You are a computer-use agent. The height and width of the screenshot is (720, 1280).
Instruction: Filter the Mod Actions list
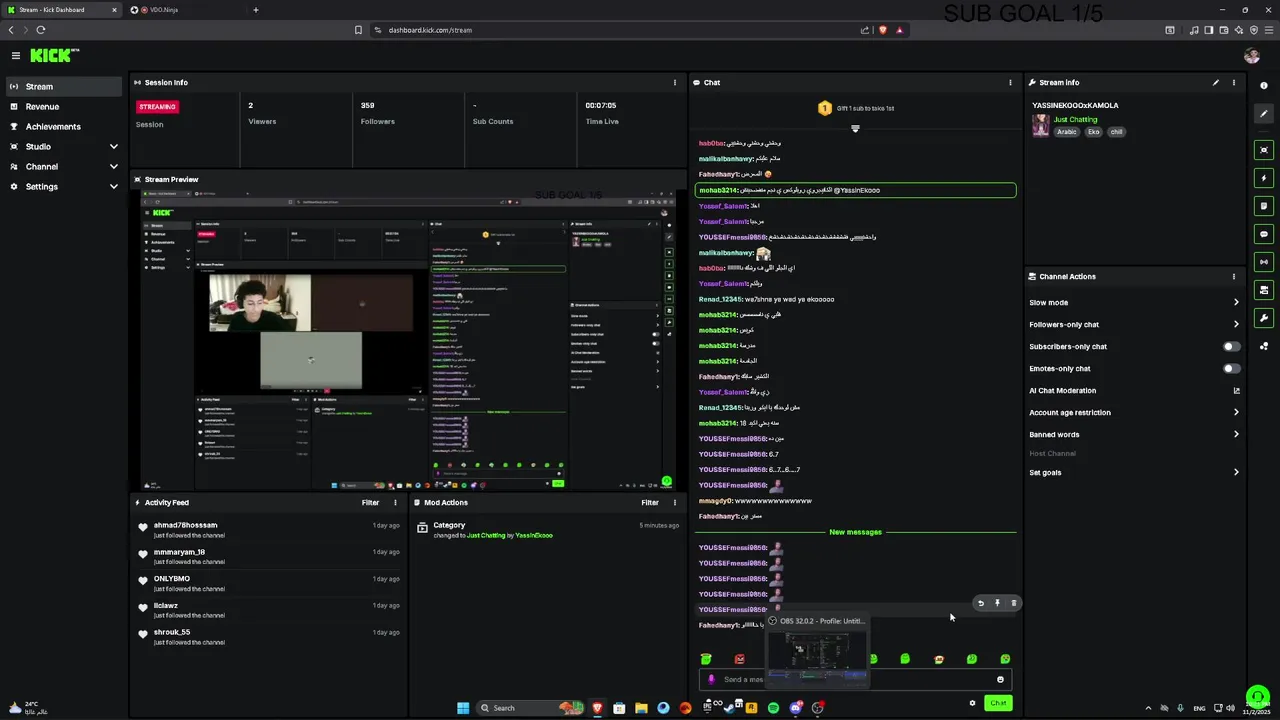(x=650, y=503)
